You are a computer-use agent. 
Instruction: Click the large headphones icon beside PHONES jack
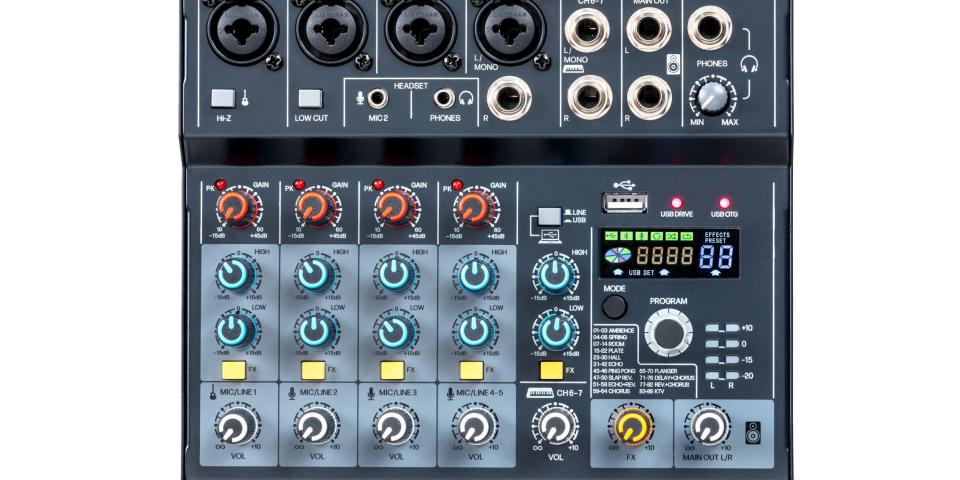coord(749,64)
